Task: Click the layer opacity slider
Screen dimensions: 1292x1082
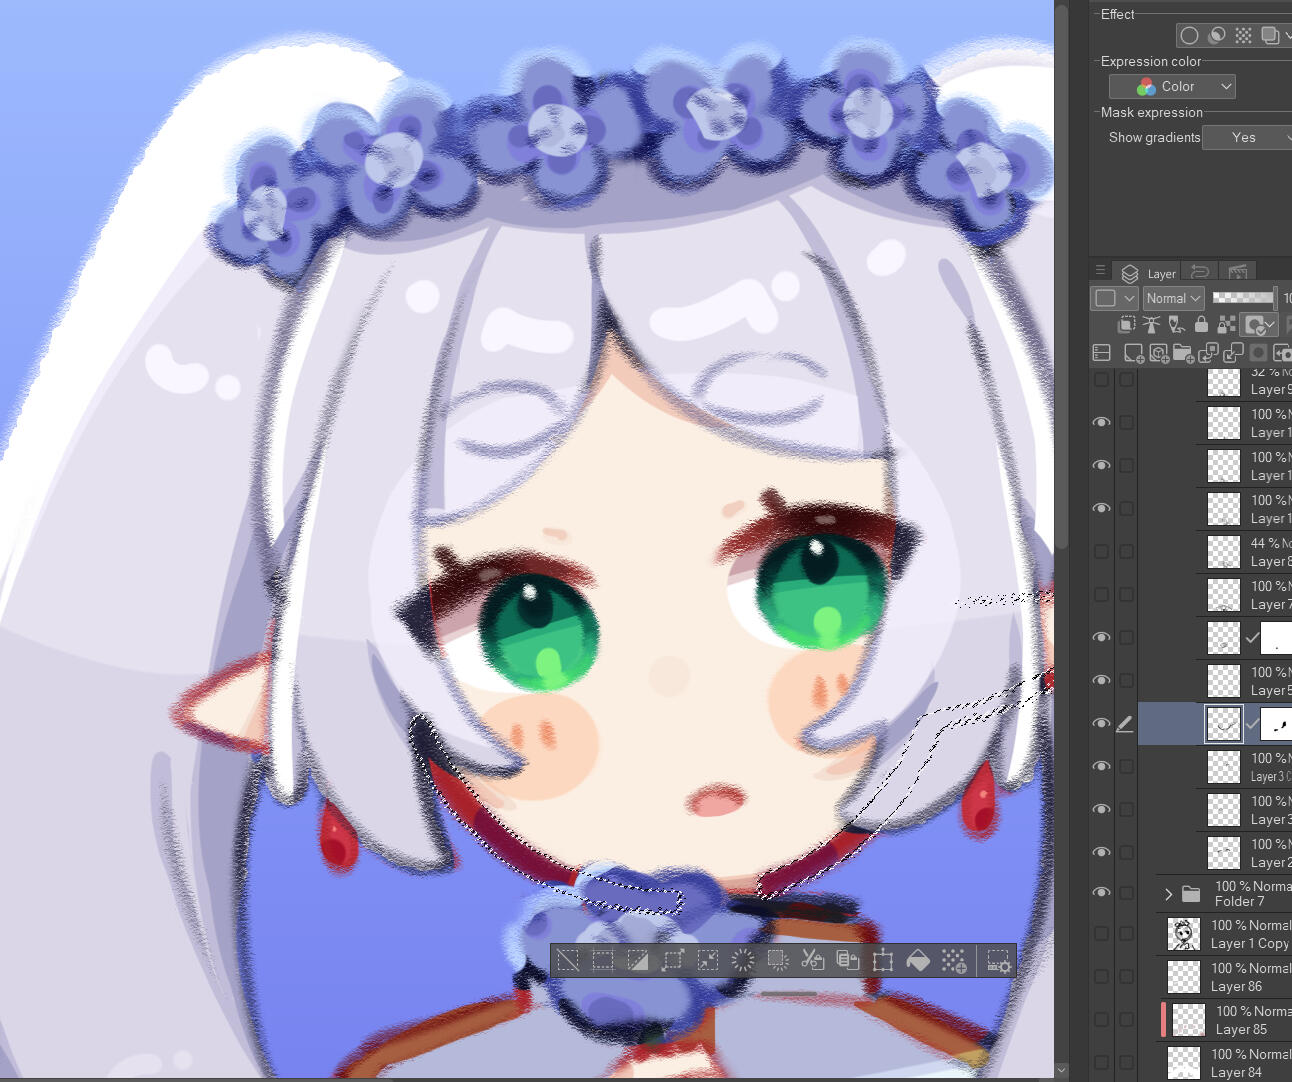Action: click(x=1243, y=298)
